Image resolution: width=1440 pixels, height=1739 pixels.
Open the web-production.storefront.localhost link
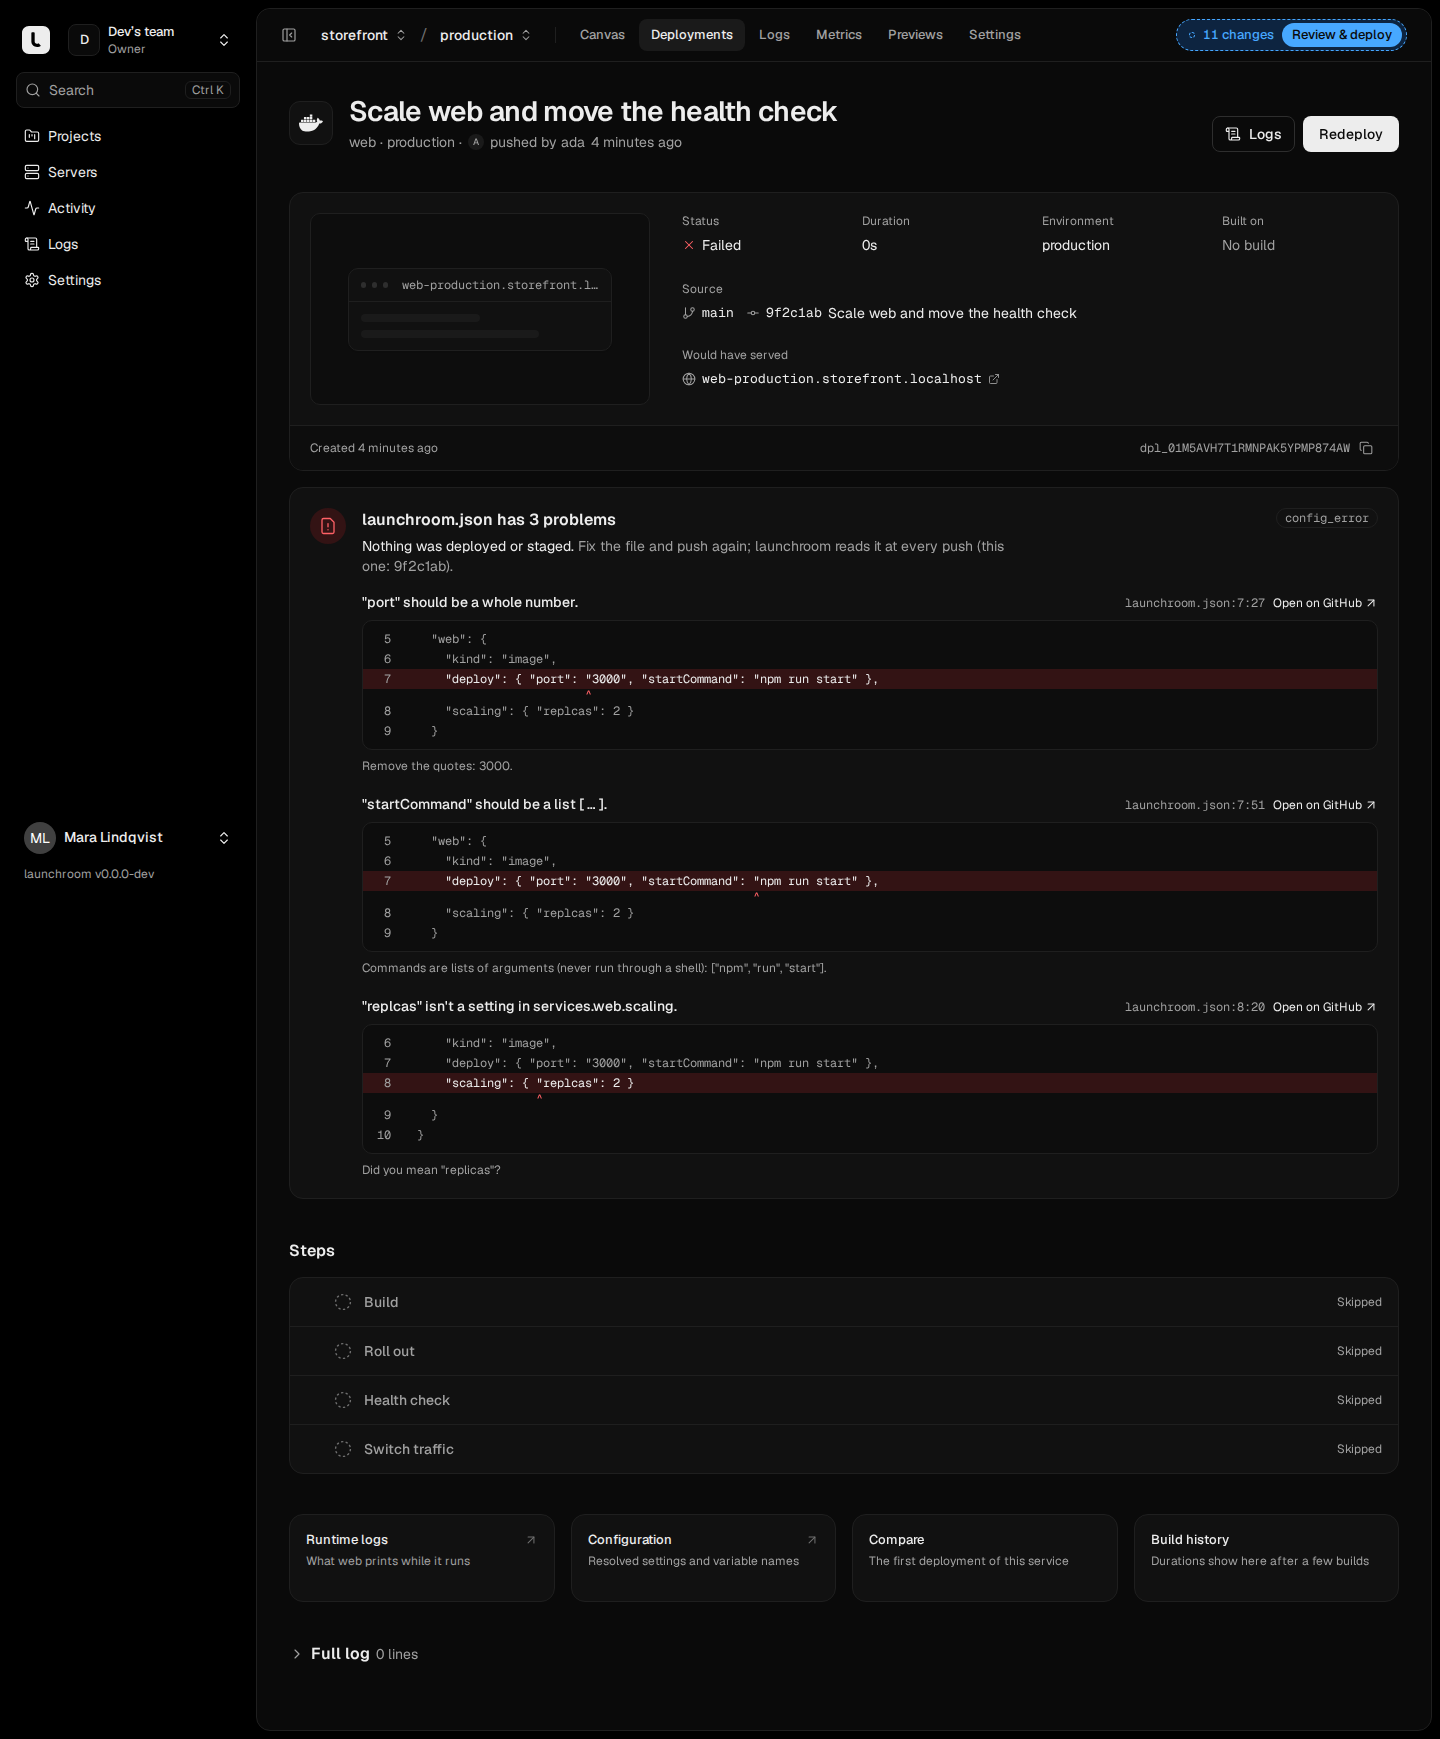click(841, 379)
